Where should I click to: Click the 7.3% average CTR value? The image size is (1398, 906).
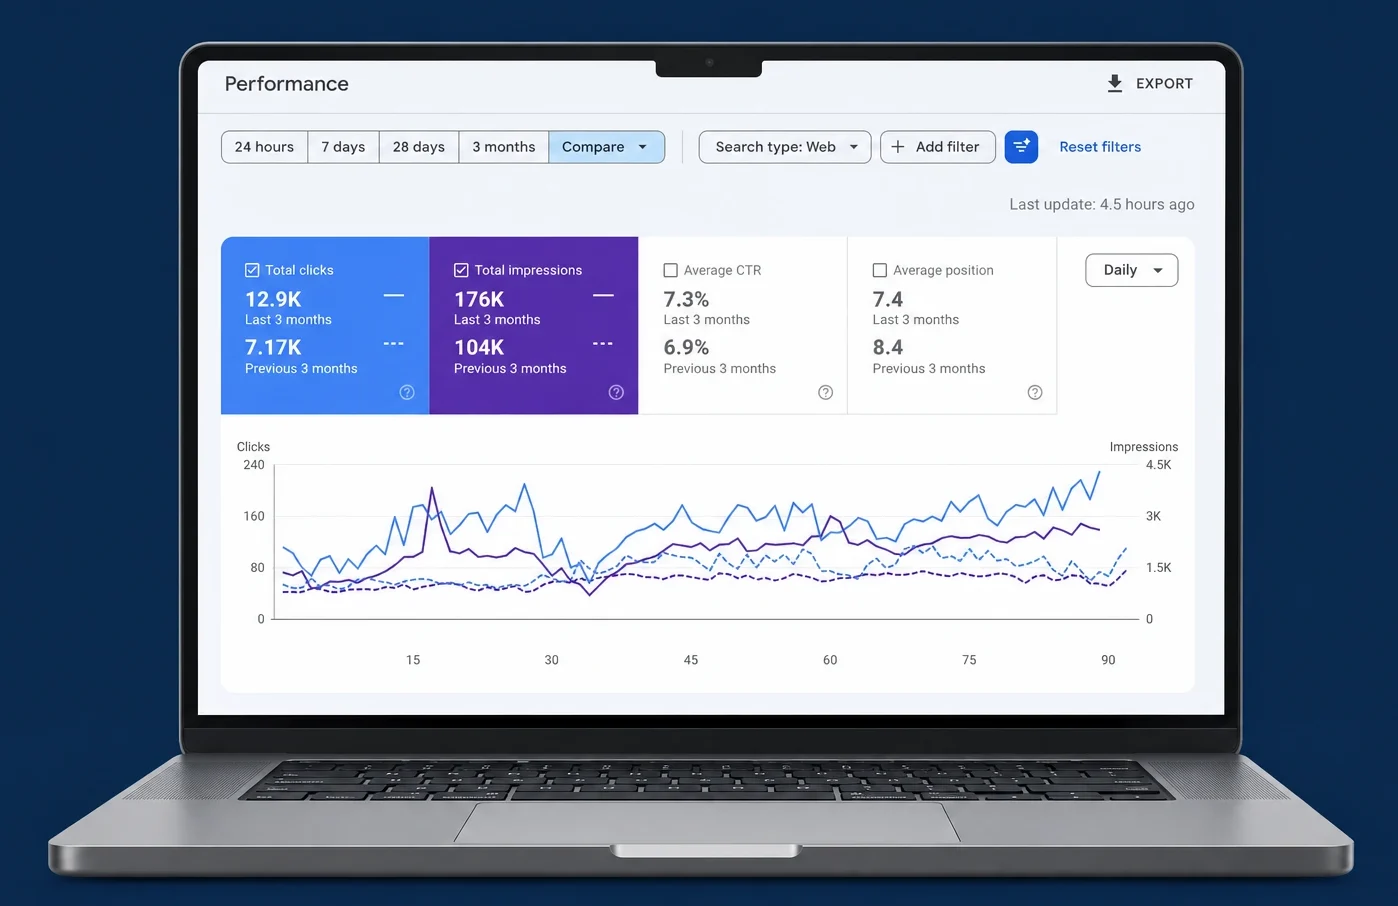click(x=686, y=299)
